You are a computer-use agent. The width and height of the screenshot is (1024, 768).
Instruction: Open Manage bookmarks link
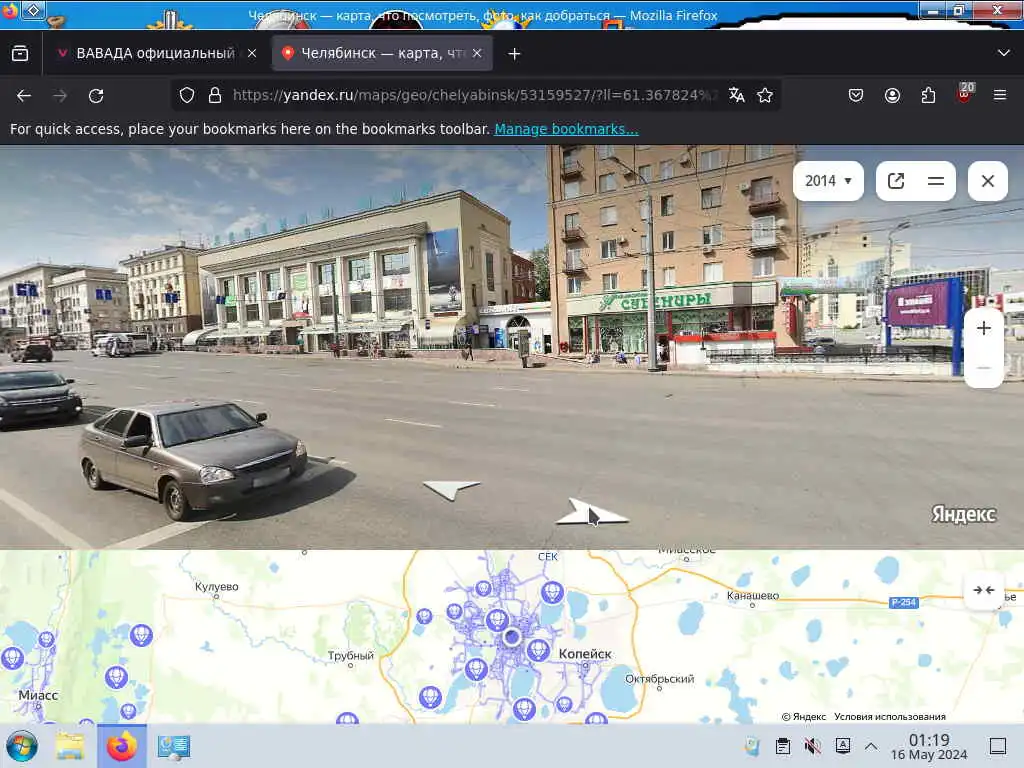(566, 129)
